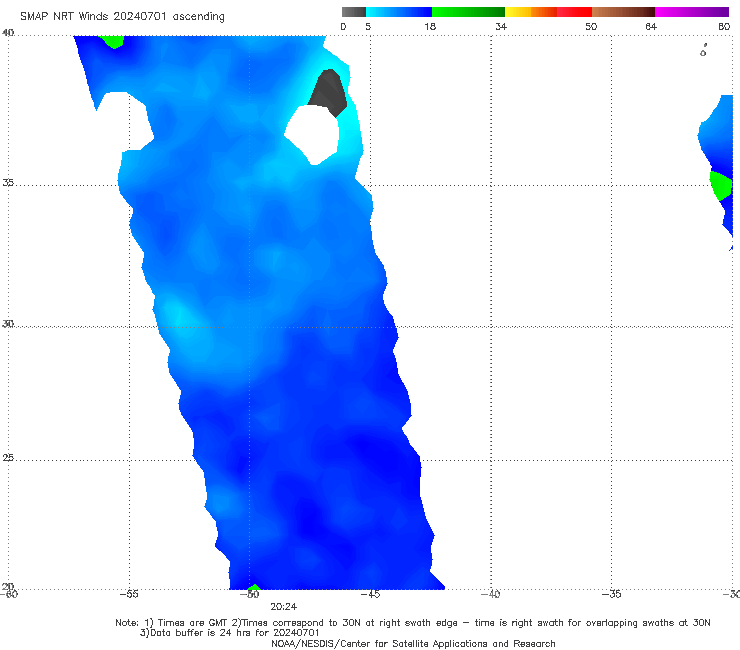
Task: Click the latitude label '30'
Action: (8, 324)
